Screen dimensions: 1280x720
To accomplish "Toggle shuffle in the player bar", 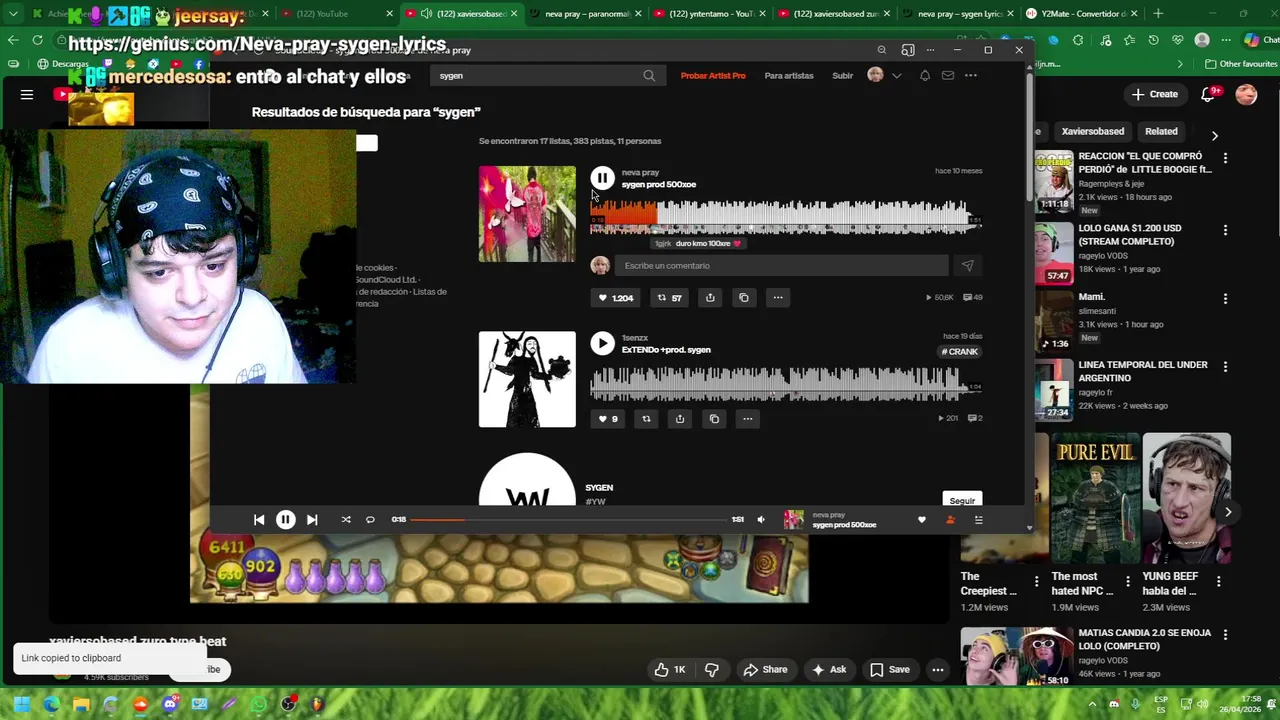I will 346,520.
